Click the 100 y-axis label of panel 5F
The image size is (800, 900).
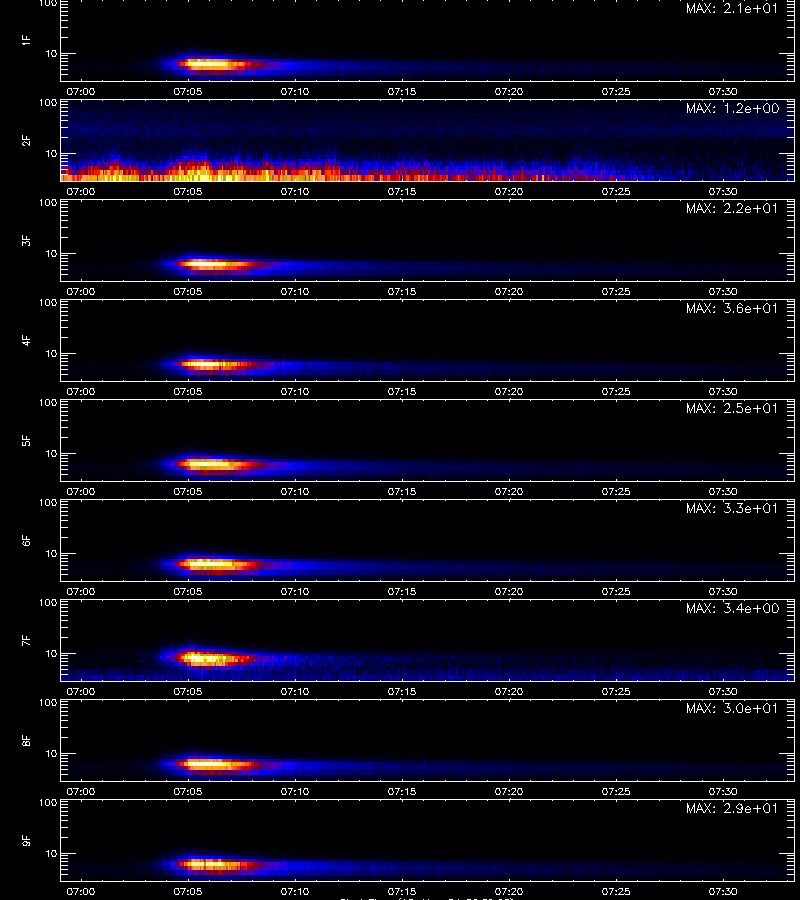(48, 403)
